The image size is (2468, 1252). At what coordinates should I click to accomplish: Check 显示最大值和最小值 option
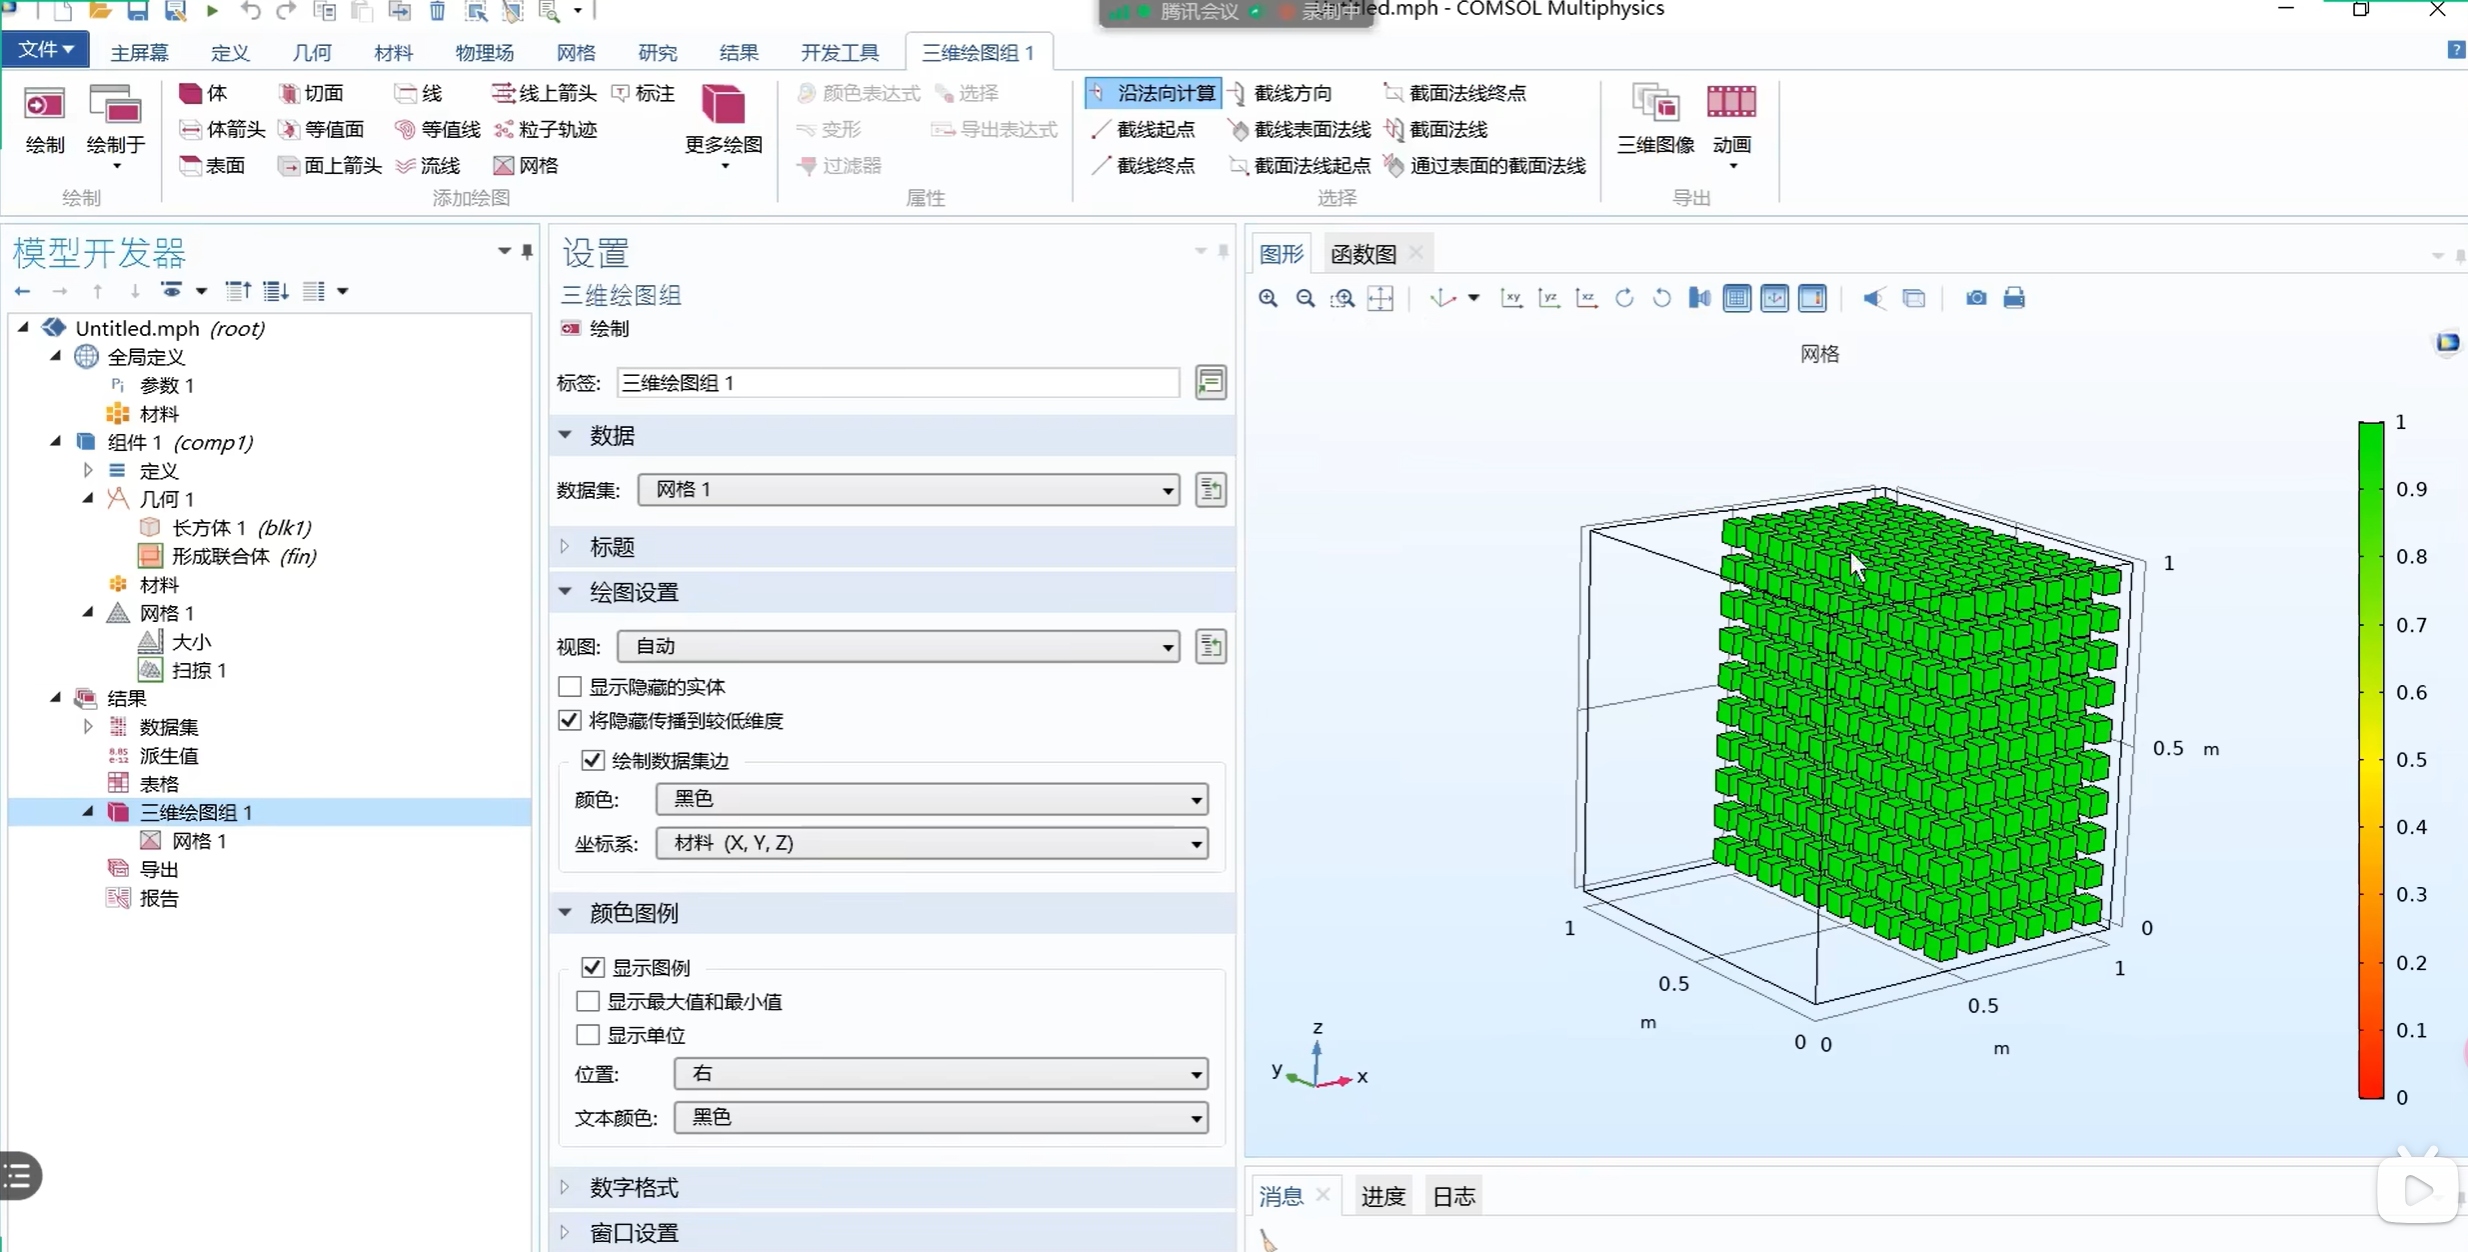(x=588, y=1001)
